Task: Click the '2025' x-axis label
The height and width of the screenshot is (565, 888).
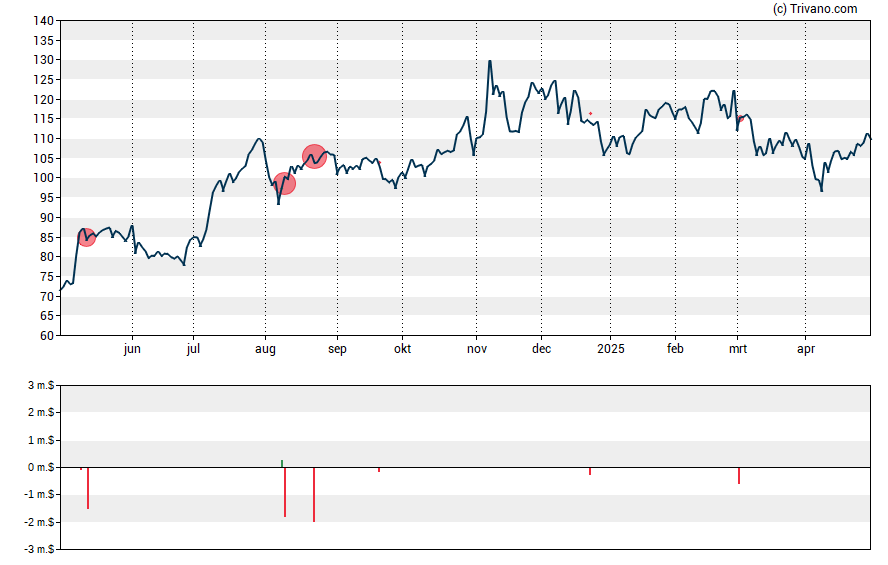Action: click(610, 349)
